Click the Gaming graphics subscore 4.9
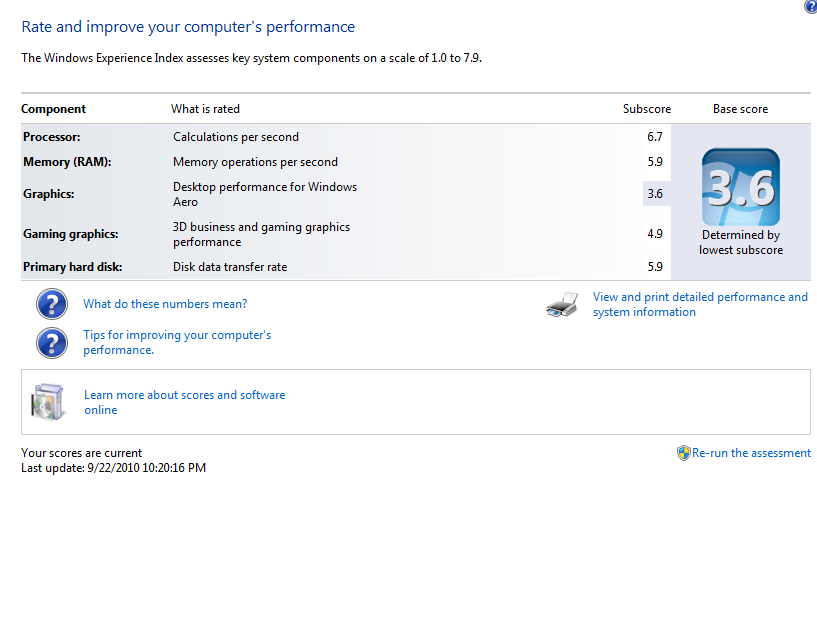 tap(655, 234)
